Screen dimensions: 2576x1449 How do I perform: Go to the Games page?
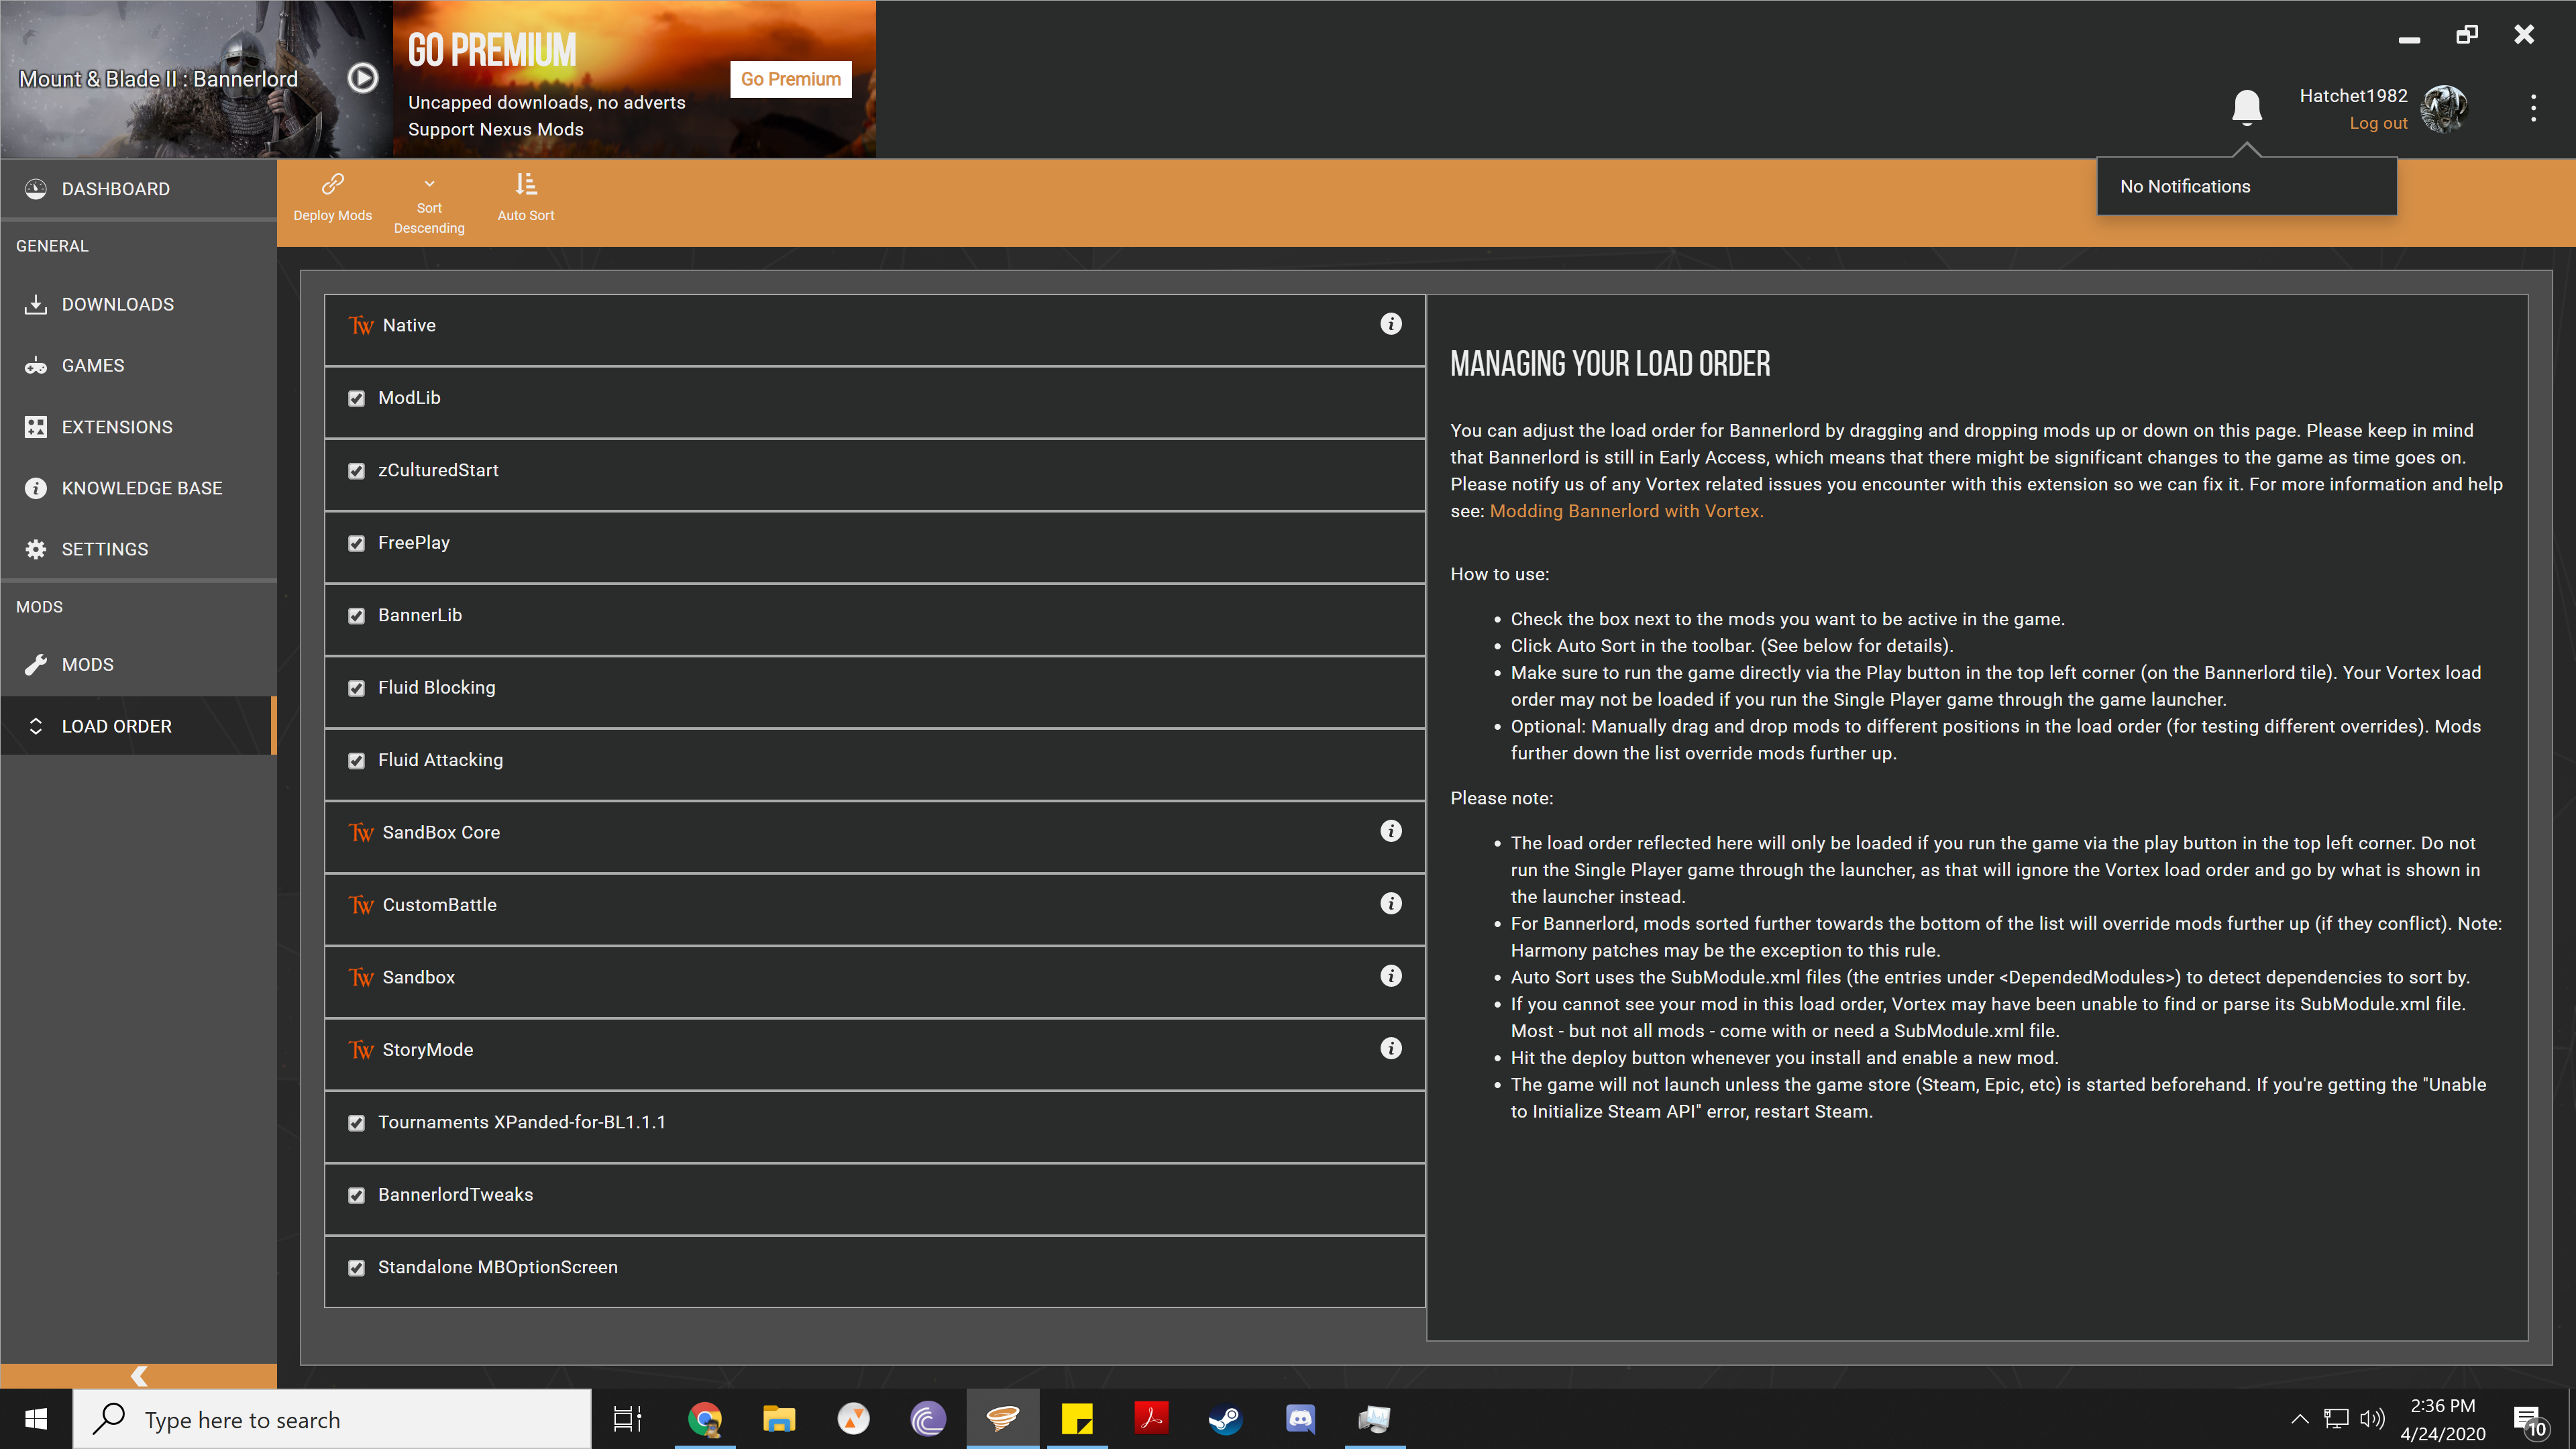(x=138, y=365)
